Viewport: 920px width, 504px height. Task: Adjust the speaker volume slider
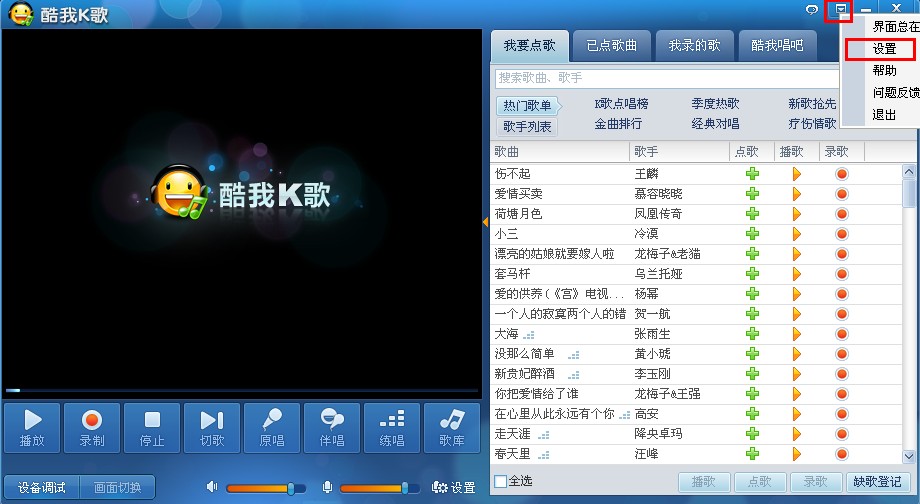[x=266, y=488]
